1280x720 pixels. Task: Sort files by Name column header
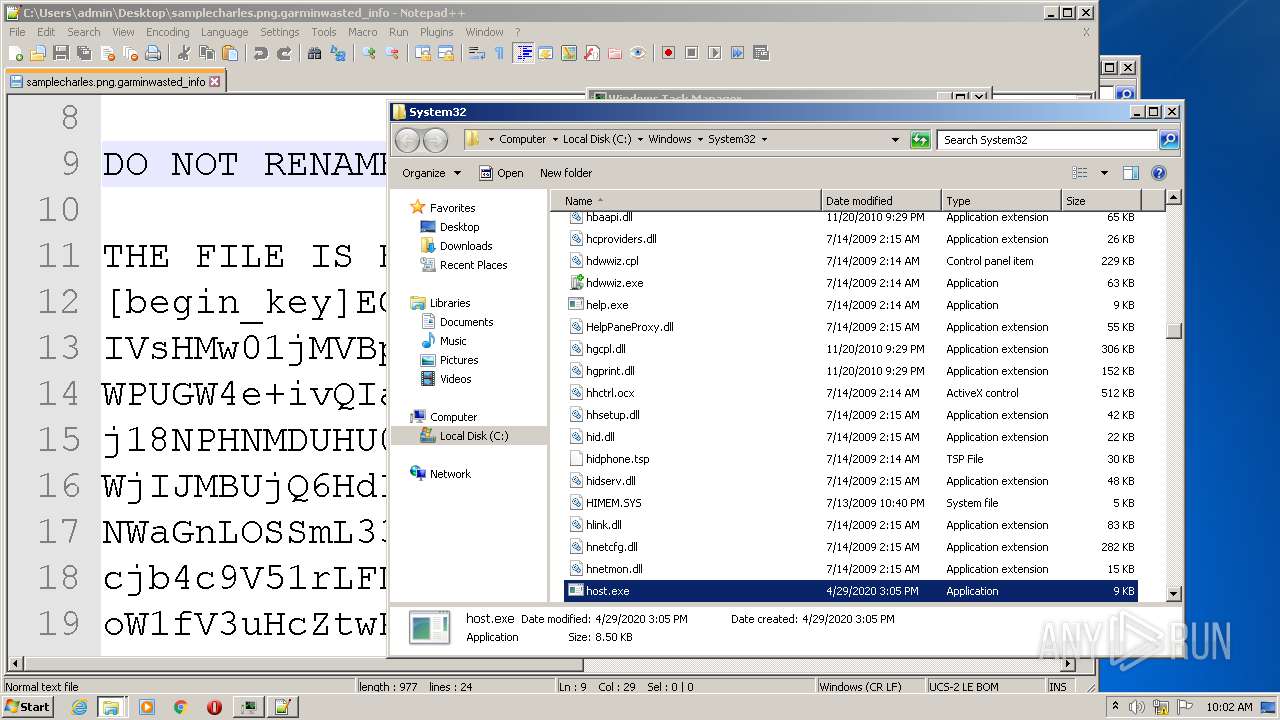coord(685,201)
